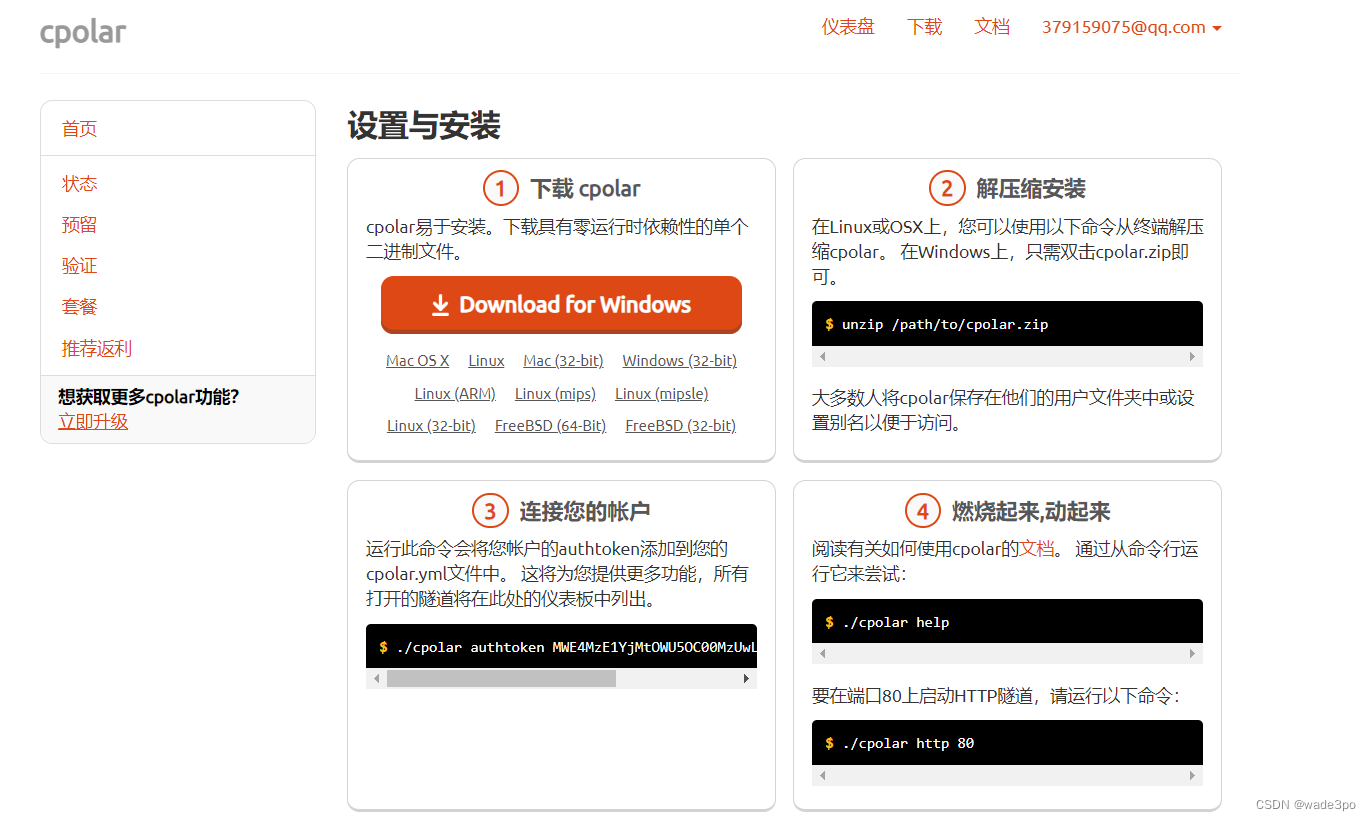The image size is (1371, 821).
Task: Click the unzip /path/to/cpolar.zip command text
Action: 945,325
